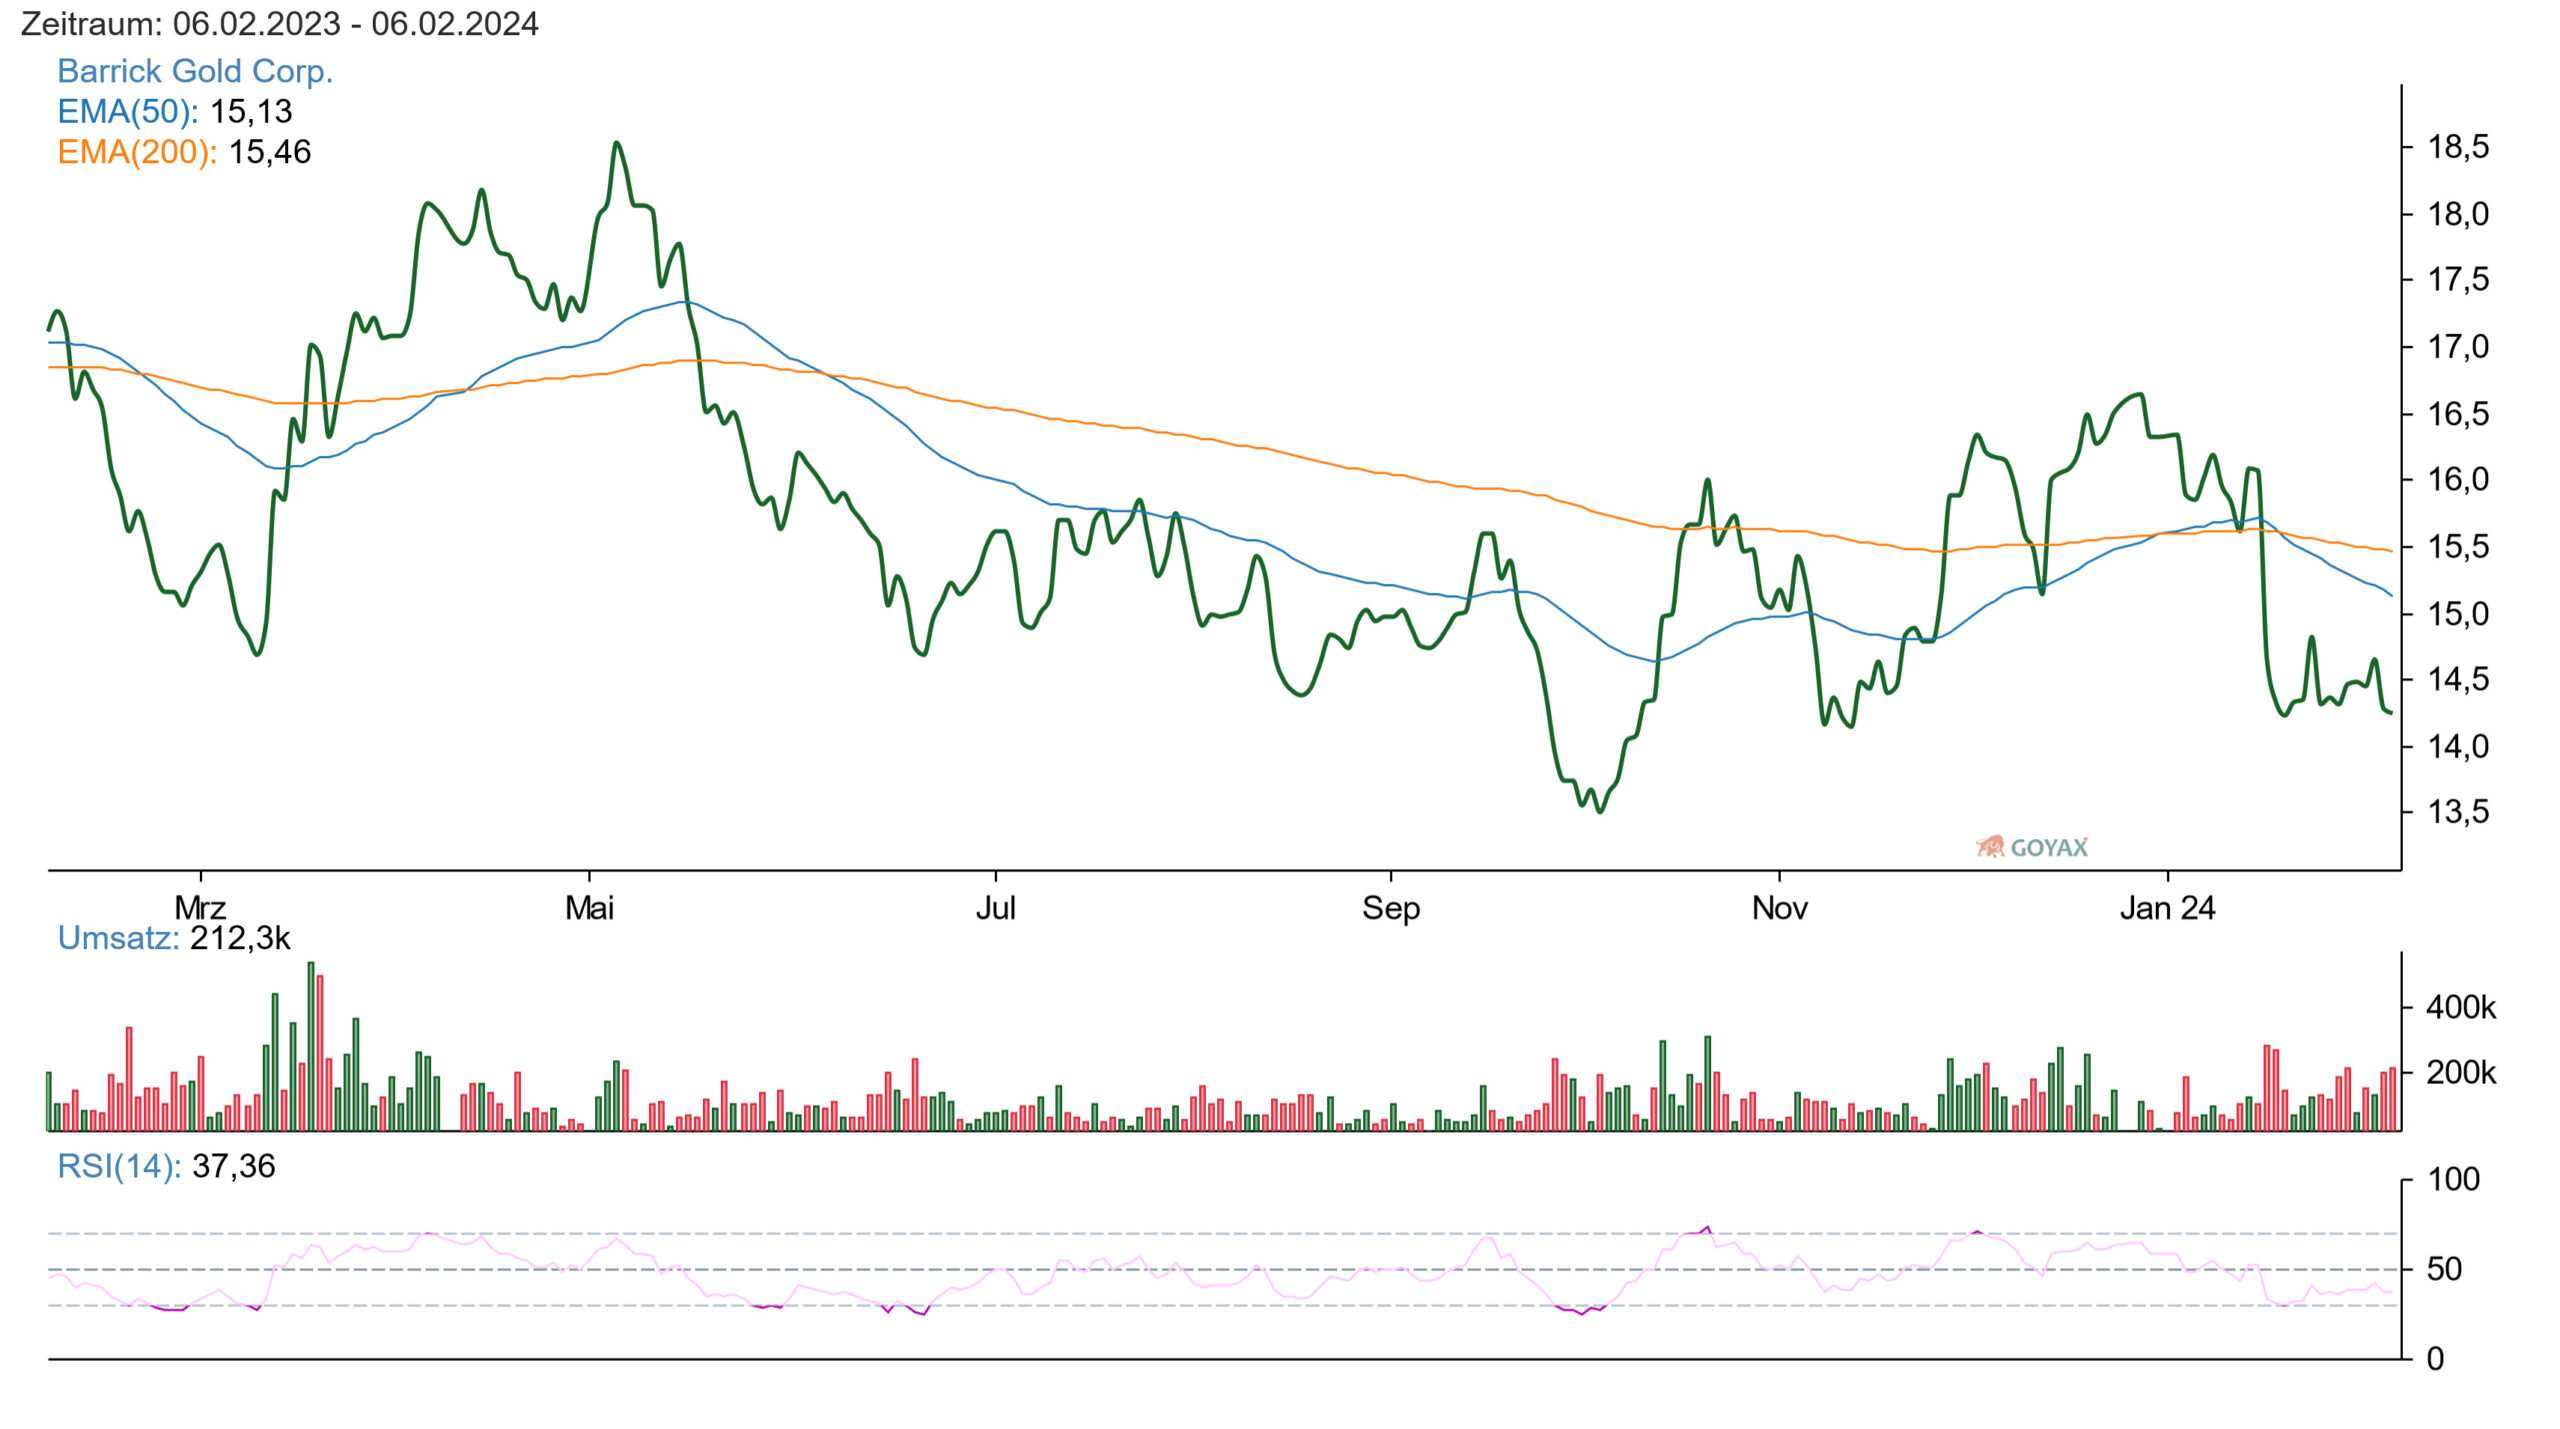The width and height of the screenshot is (2560, 1429).
Task: Click the 17,5 price axis label
Action: tap(2459, 280)
